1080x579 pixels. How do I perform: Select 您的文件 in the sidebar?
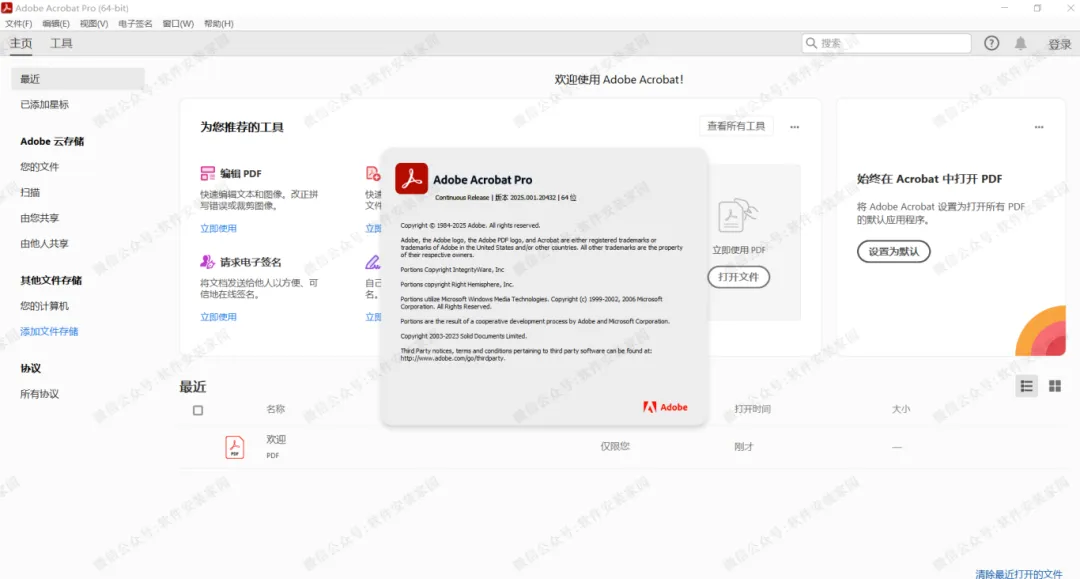[39, 167]
